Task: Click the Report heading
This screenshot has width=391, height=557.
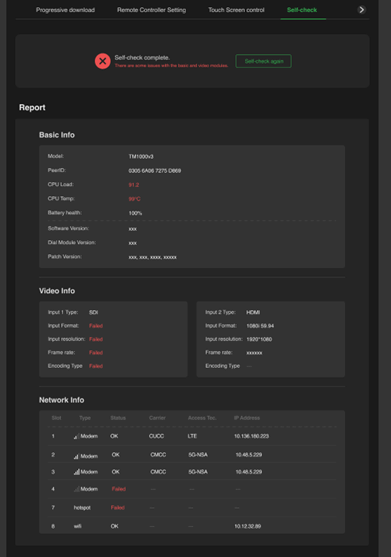Action: click(x=32, y=107)
